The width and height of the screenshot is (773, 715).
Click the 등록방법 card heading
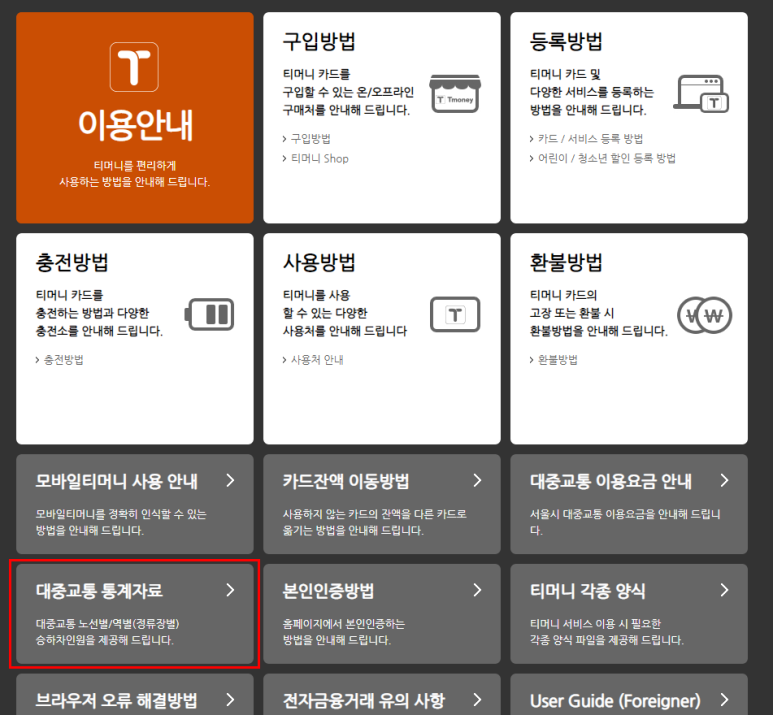coord(566,41)
